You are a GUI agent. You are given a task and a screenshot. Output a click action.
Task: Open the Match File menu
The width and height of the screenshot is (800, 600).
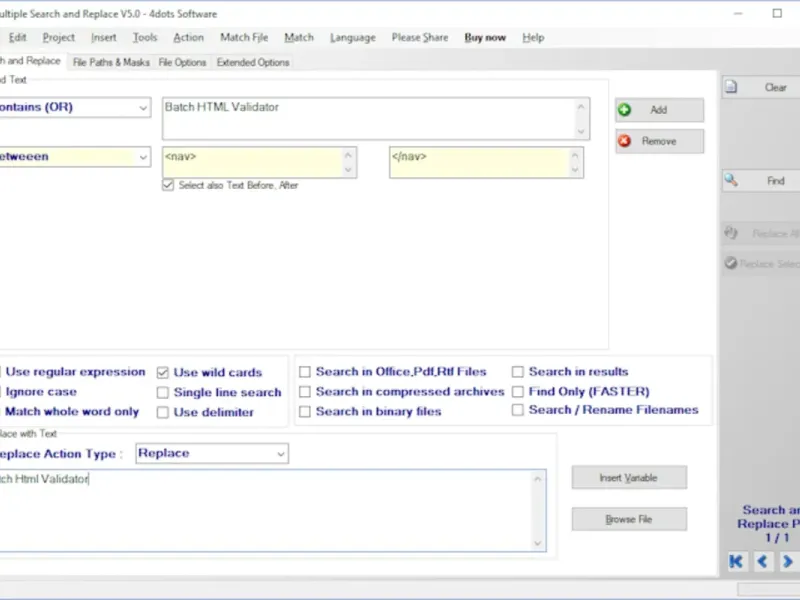coord(244,38)
